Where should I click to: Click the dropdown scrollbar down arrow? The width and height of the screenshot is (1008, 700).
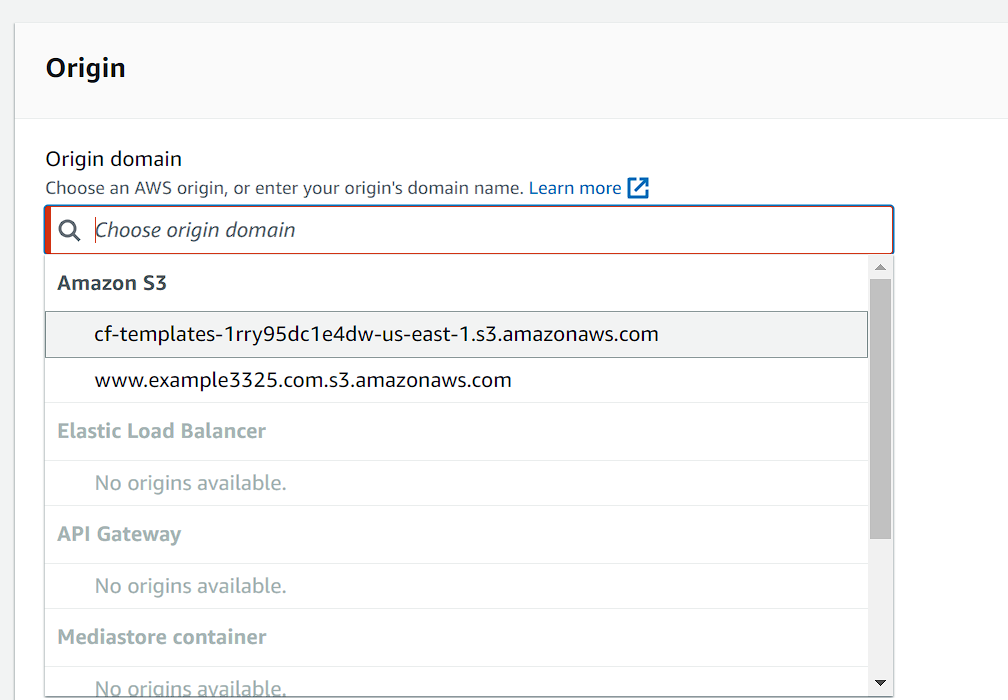tap(881, 683)
